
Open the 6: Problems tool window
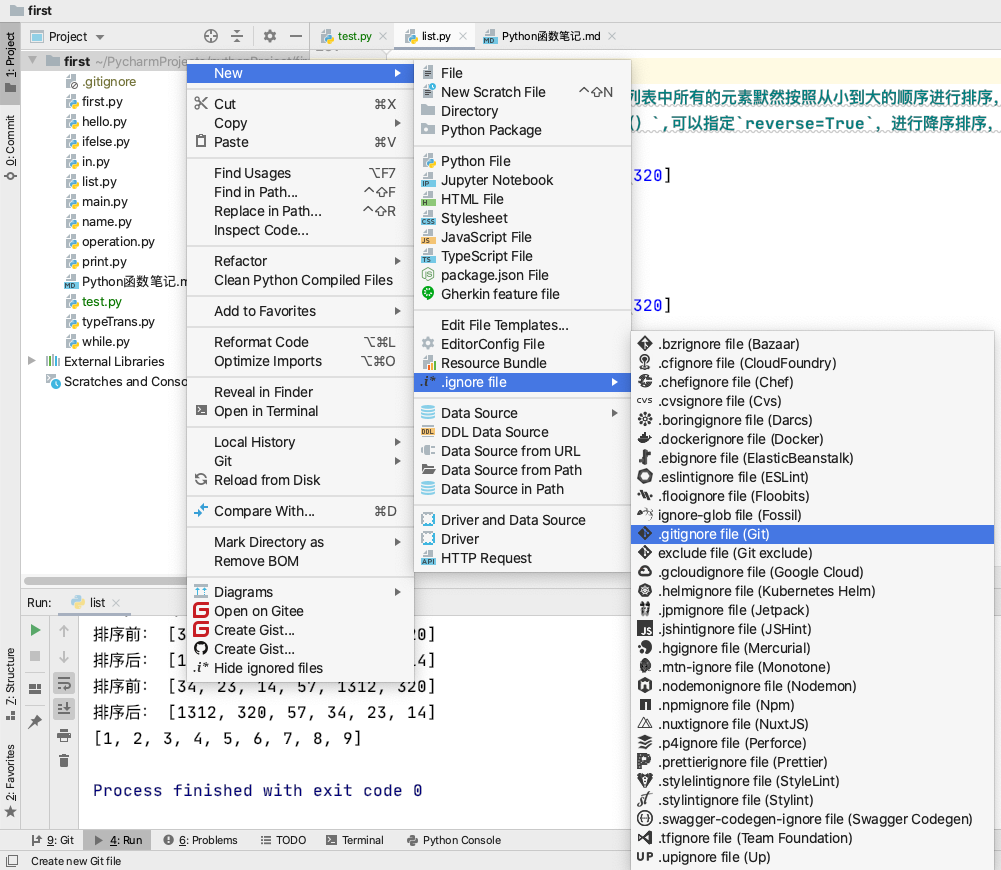200,840
